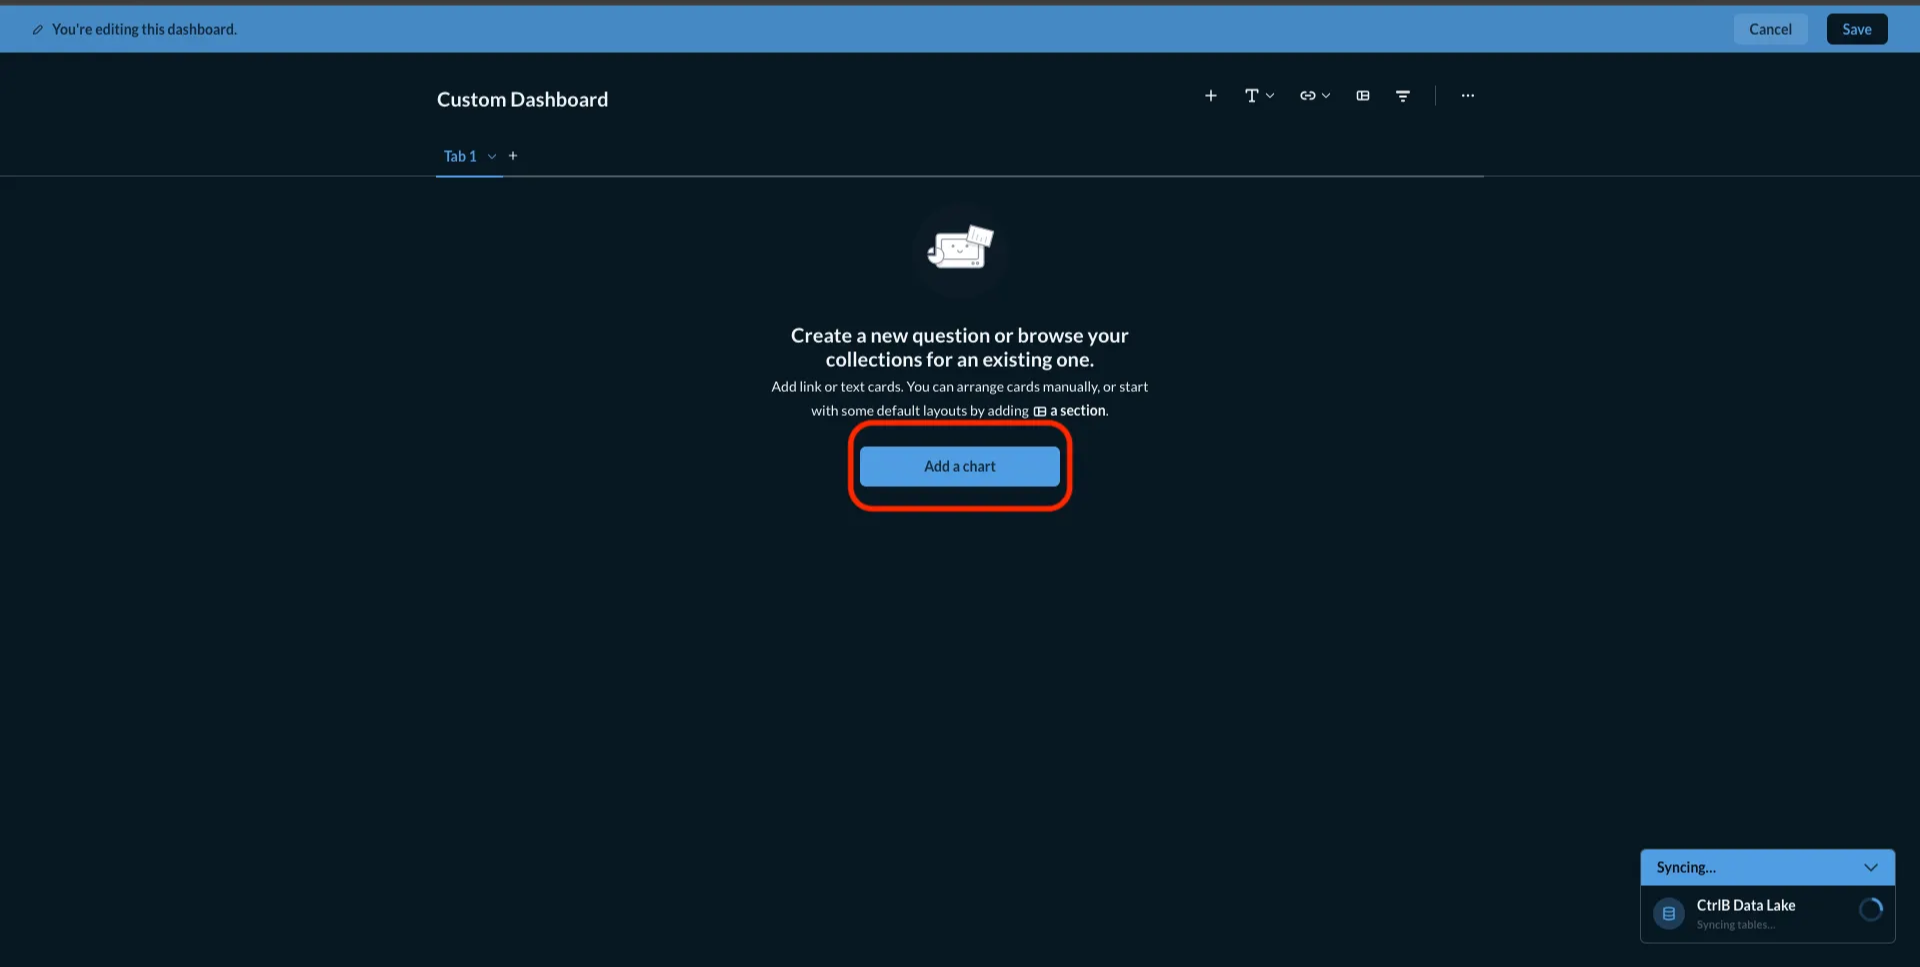The height and width of the screenshot is (967, 1920).
Task: Cancel dashboard editing
Action: tap(1770, 29)
